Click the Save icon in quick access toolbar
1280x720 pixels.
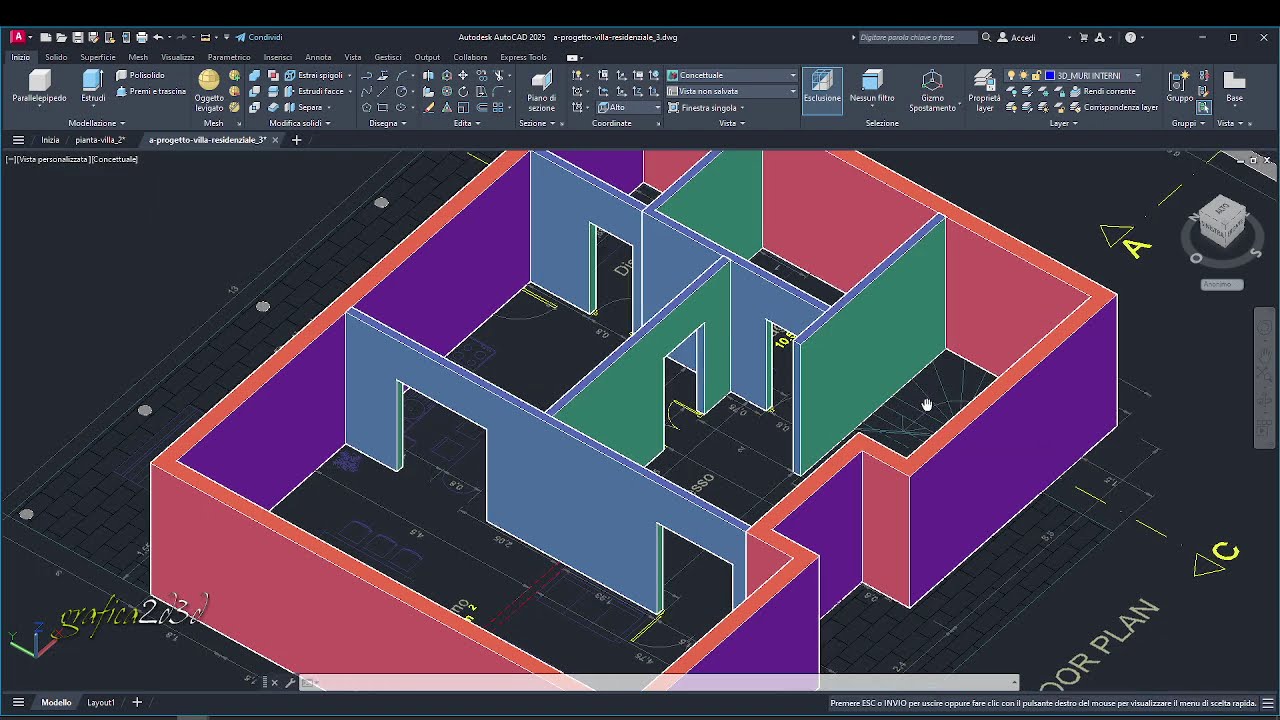pos(77,37)
